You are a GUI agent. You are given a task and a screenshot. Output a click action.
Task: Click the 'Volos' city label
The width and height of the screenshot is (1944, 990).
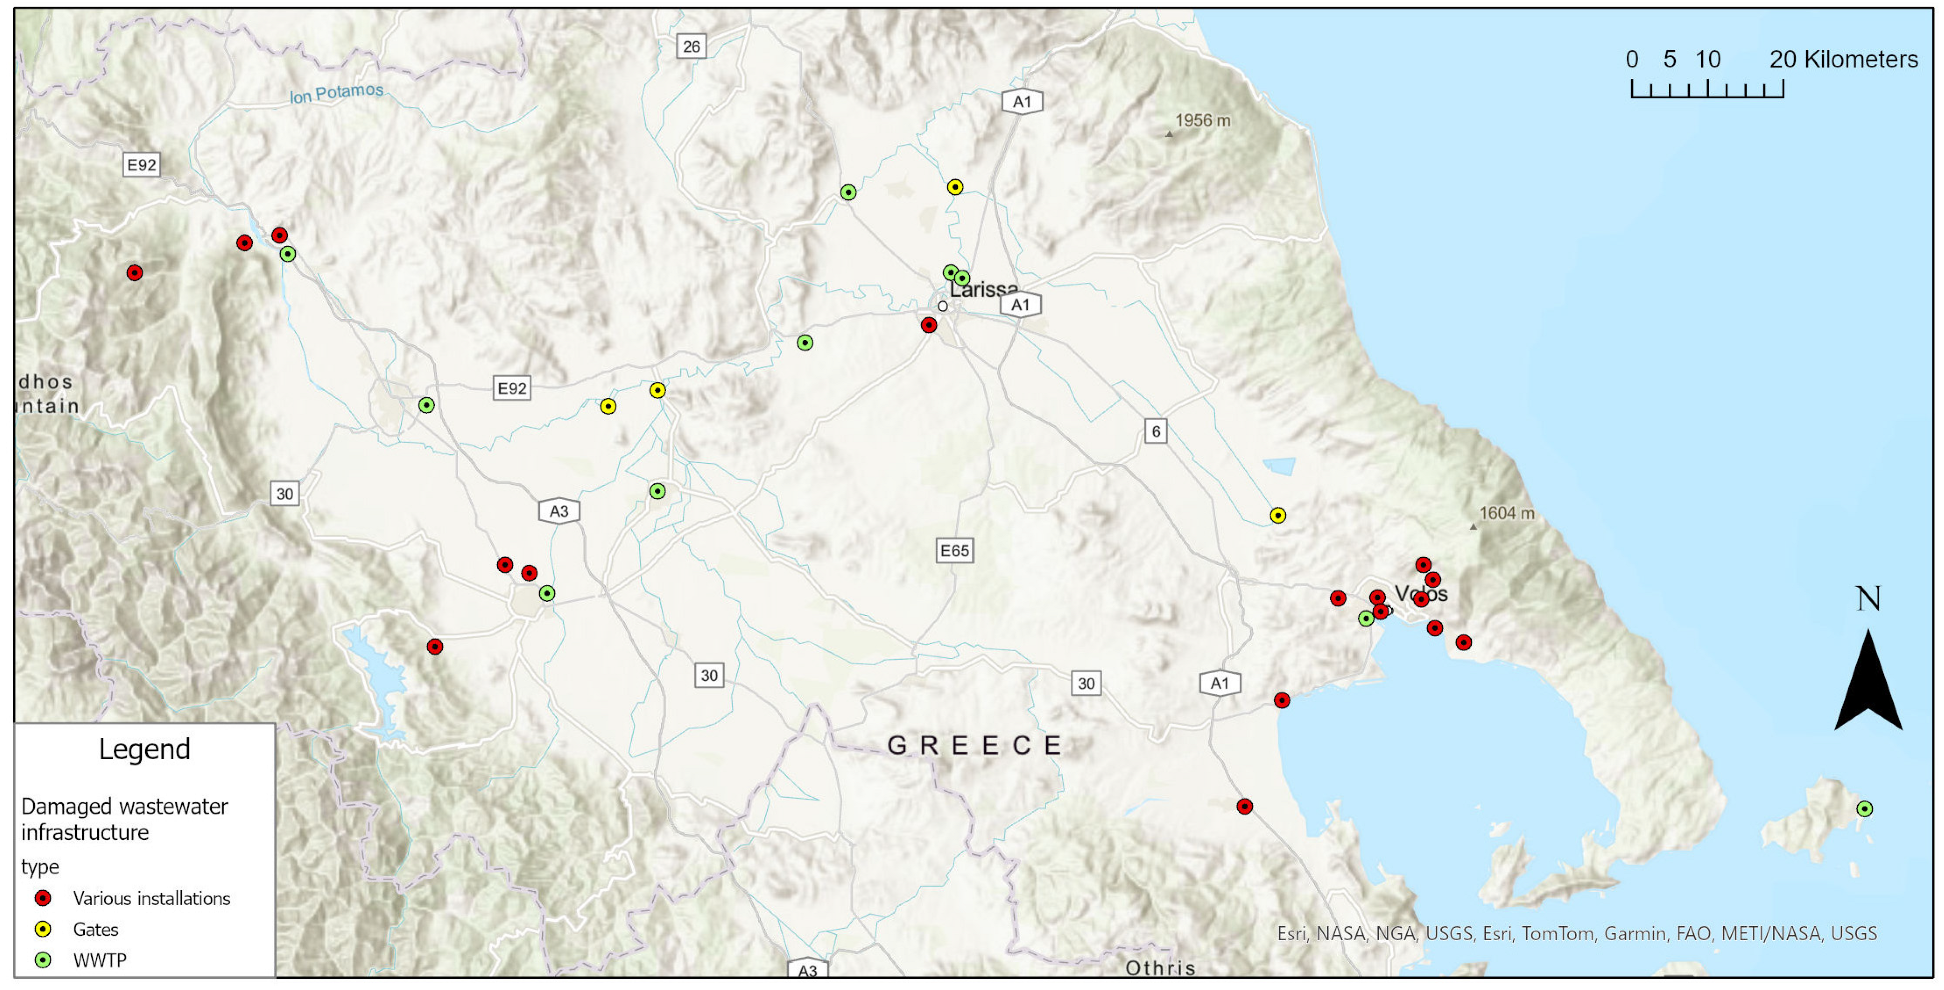pyautogui.click(x=1421, y=594)
